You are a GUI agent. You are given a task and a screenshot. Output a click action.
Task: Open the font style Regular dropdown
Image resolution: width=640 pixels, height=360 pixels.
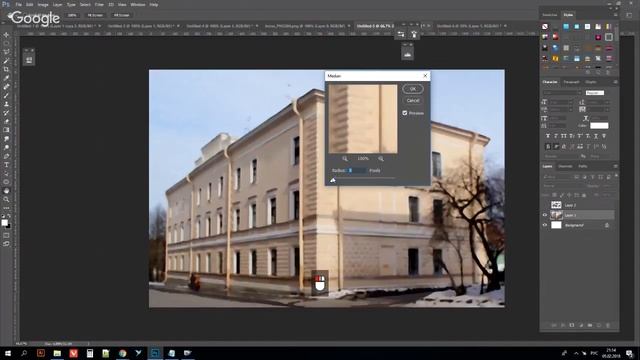(x=595, y=93)
